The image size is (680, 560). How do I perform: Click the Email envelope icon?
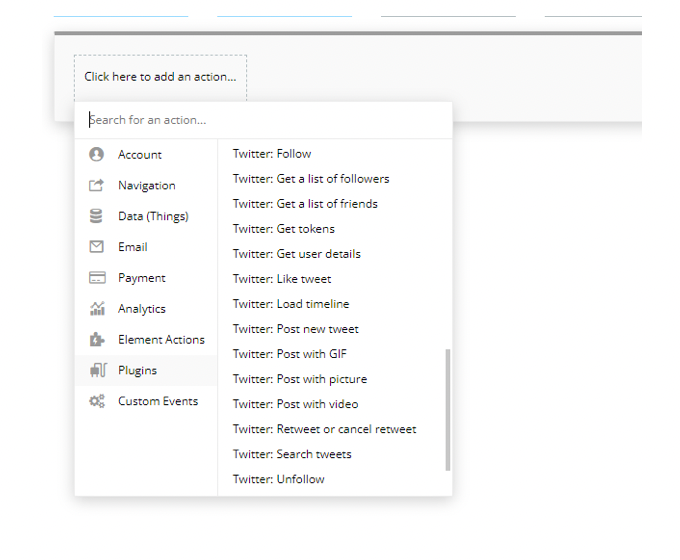[96, 247]
